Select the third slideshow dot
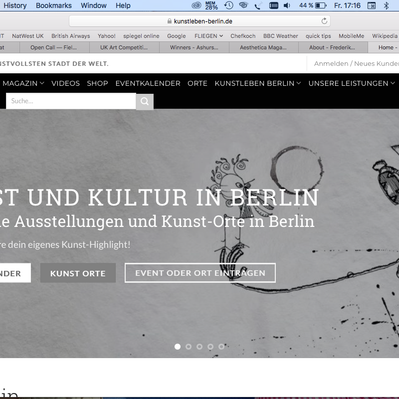 pos(199,347)
